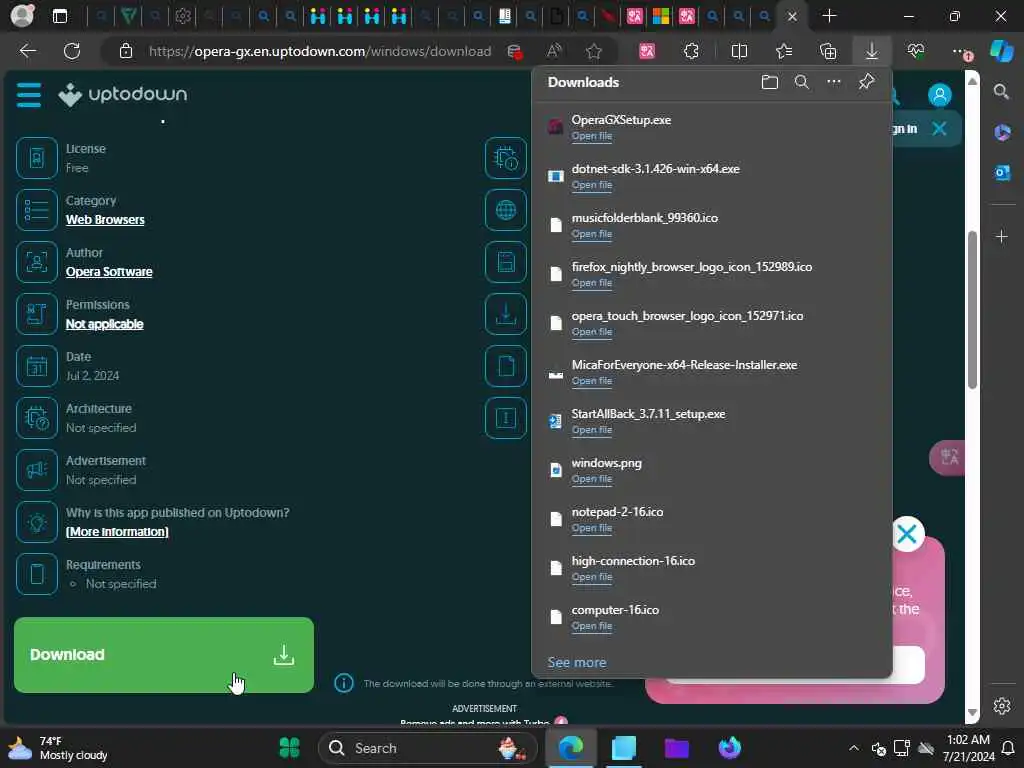The width and height of the screenshot is (1024, 768).
Task: Select computer-16.ico download entry
Action: pyautogui.click(x=712, y=616)
